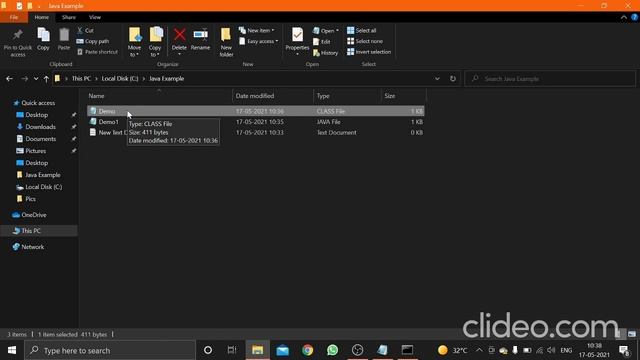Focus the Search Java Example box
Screen dimensions: 640x360
tap(550, 78)
